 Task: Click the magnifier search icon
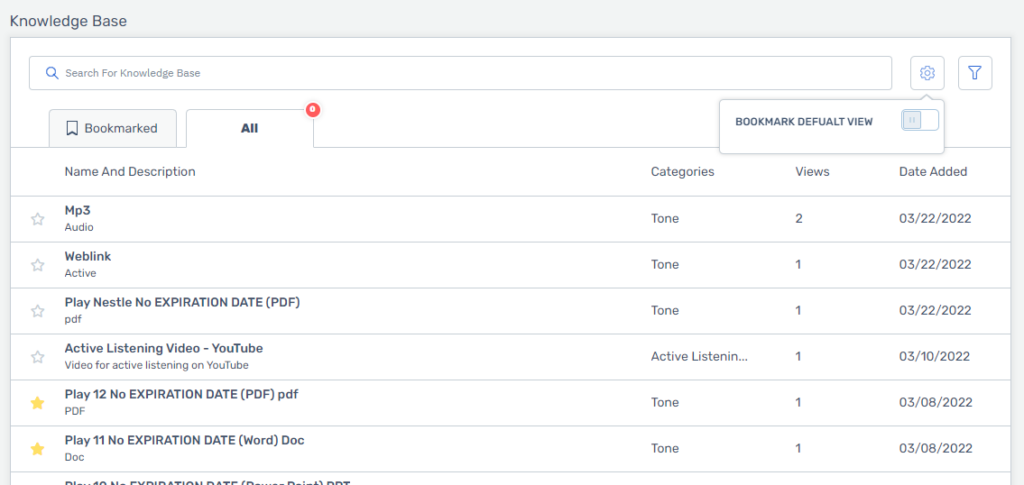[52, 73]
